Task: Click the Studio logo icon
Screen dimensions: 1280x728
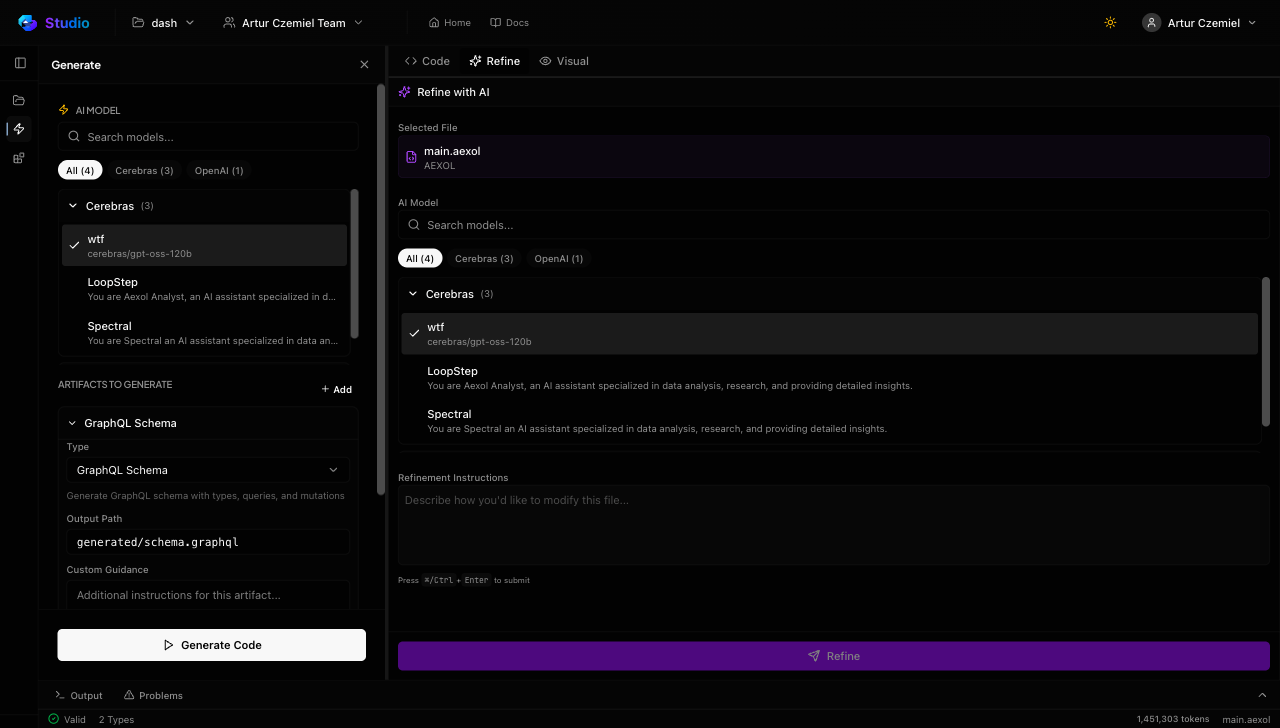Action: click(27, 22)
